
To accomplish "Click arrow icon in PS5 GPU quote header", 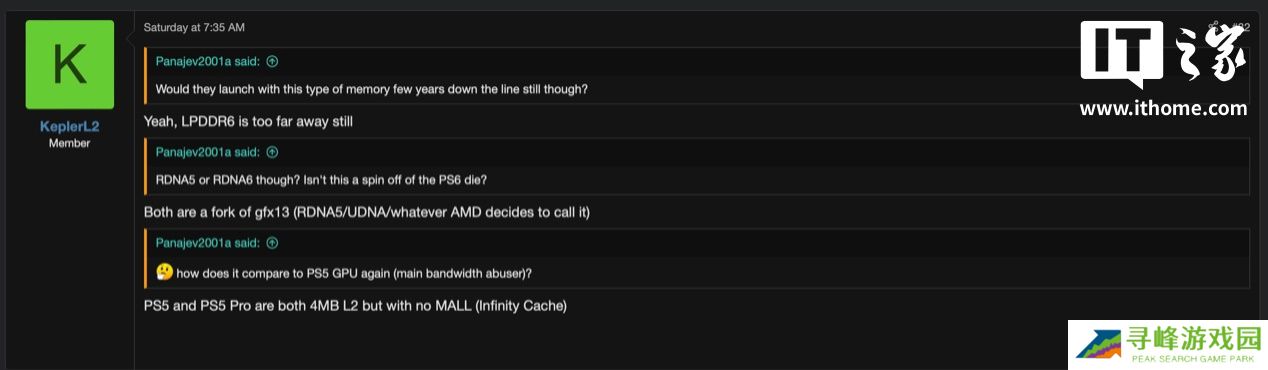I will (272, 243).
